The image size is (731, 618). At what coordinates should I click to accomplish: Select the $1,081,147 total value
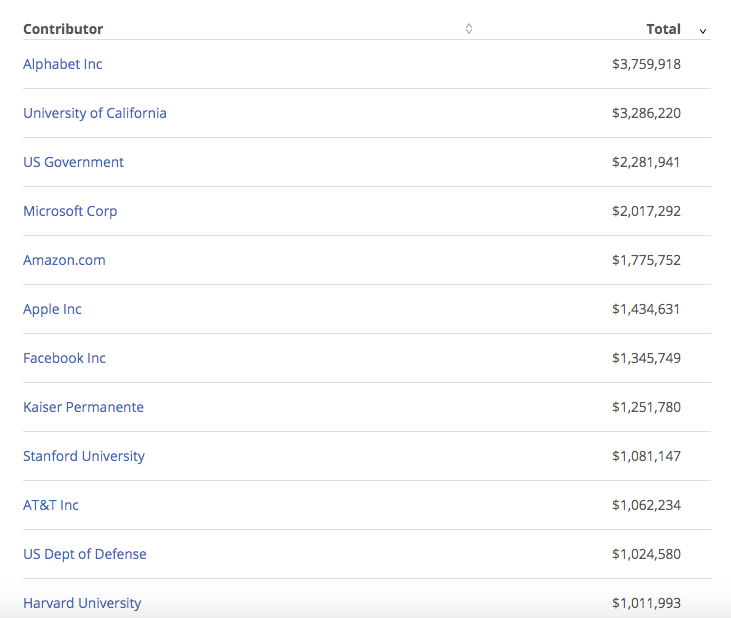pyautogui.click(x=646, y=456)
